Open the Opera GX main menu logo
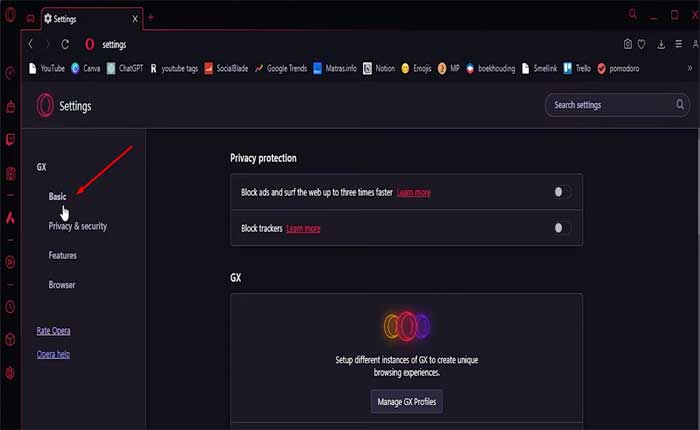Viewport: 700px width, 430px height. tap(10, 15)
